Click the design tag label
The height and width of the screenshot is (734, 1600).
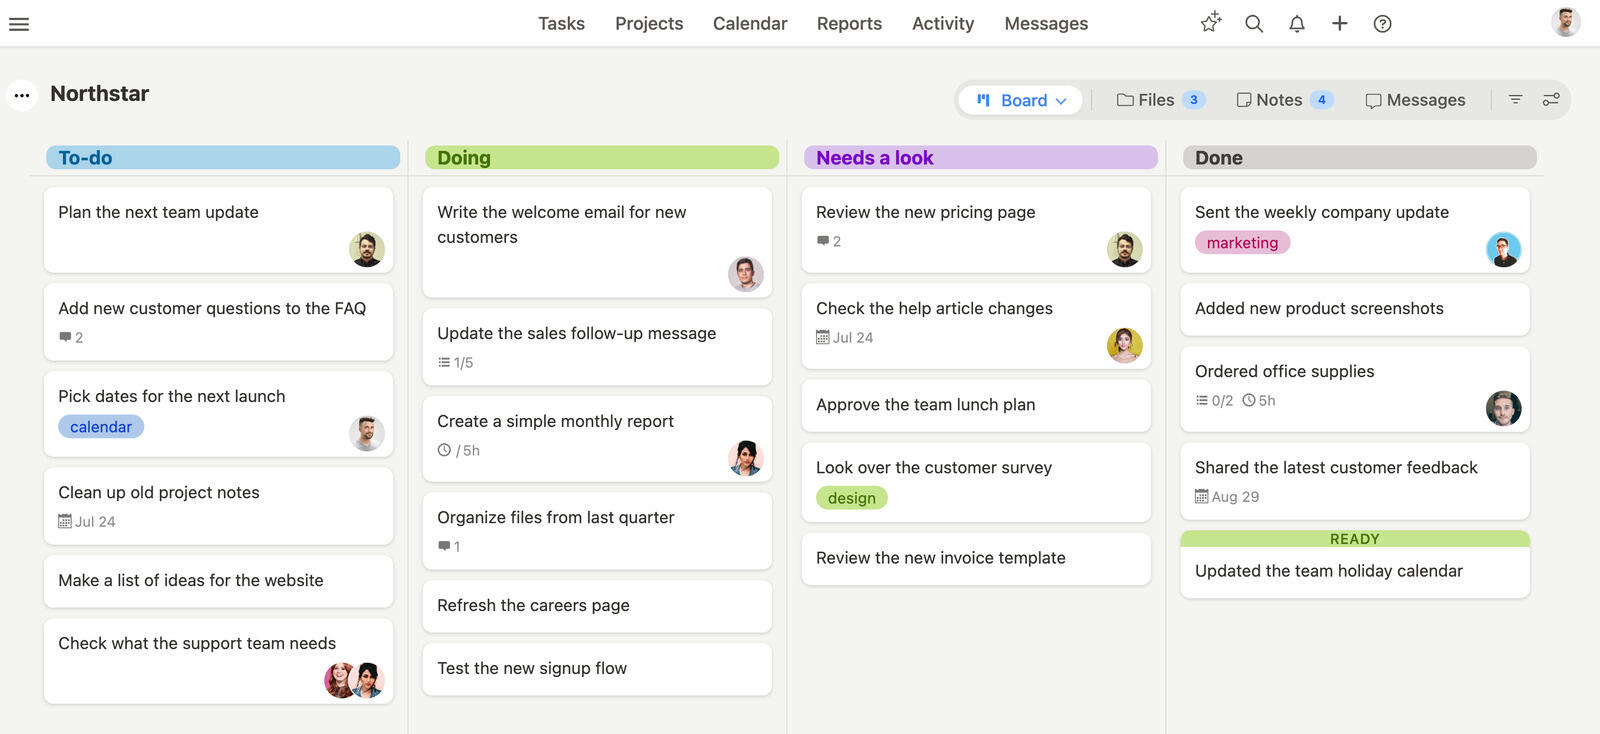point(852,498)
